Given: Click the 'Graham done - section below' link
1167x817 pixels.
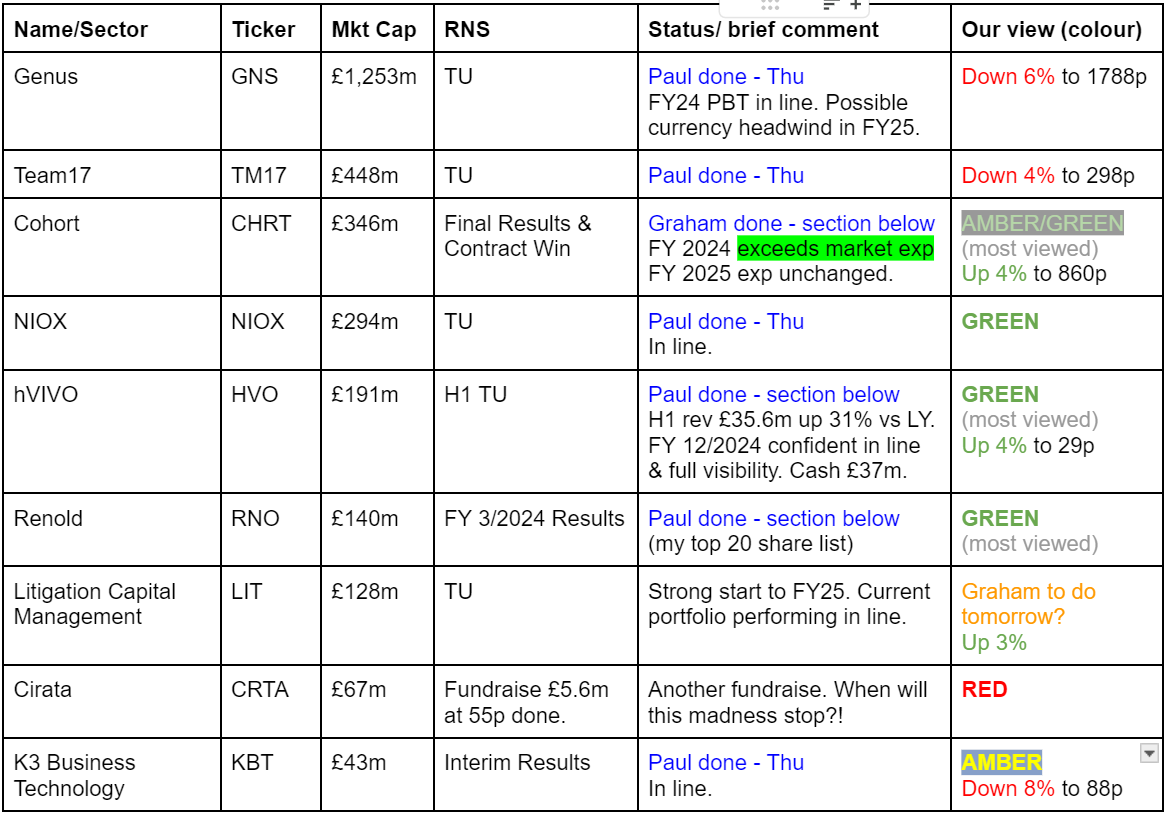Looking at the screenshot, I should point(791,223).
